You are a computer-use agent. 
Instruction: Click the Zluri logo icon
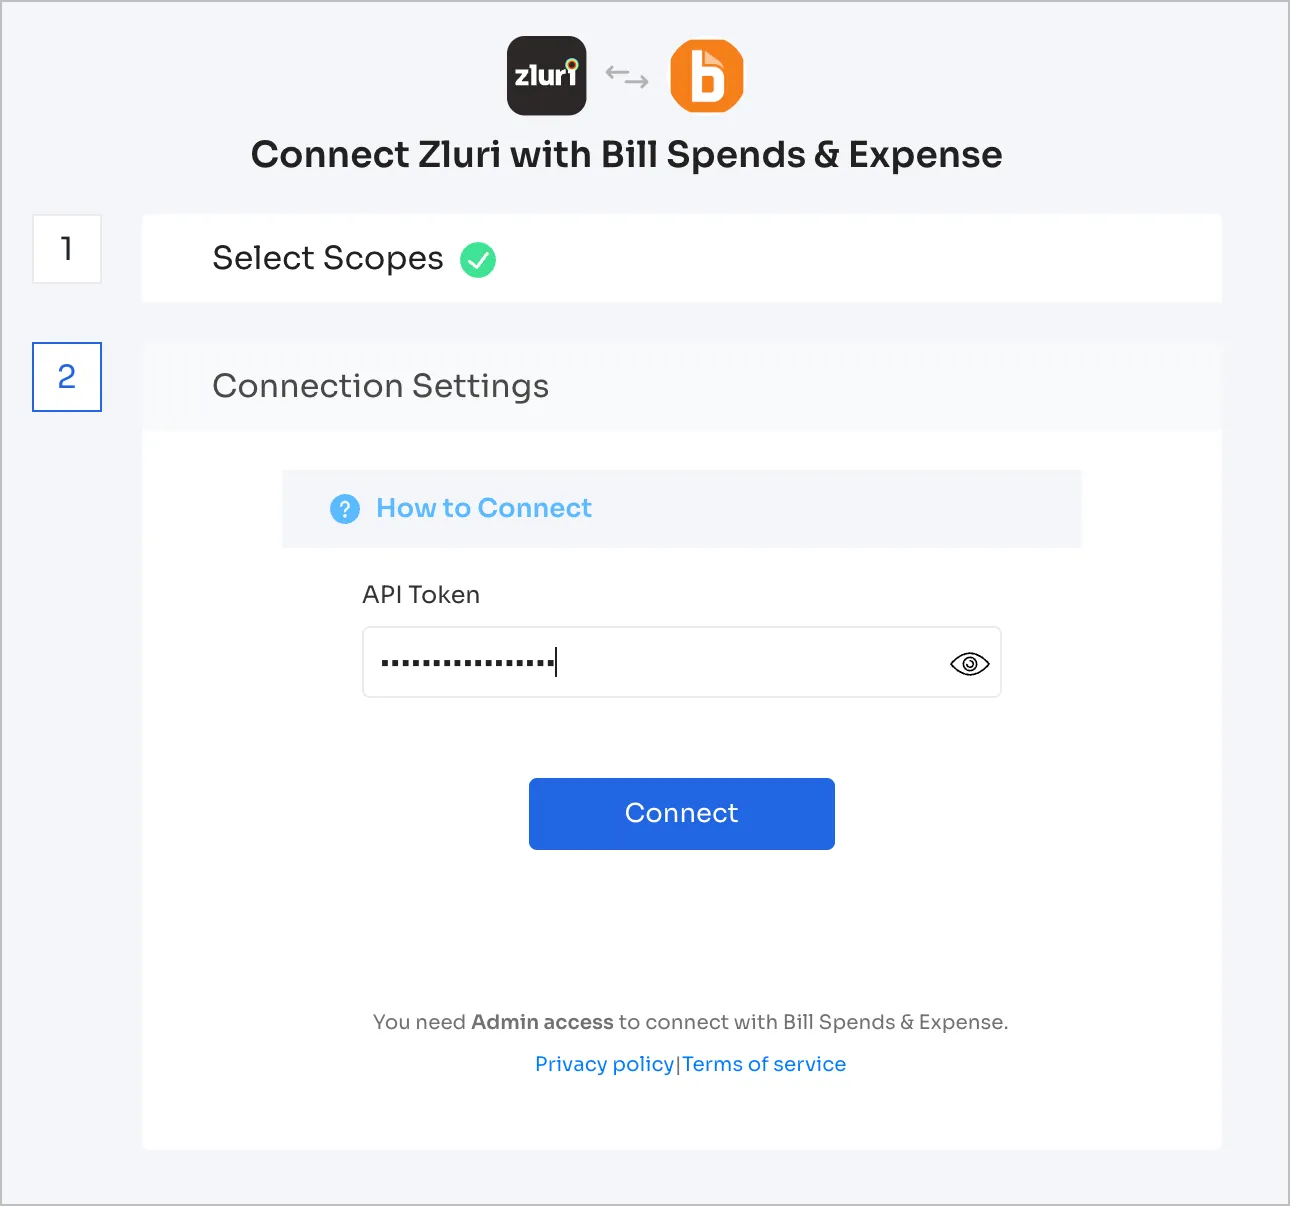[x=546, y=76]
